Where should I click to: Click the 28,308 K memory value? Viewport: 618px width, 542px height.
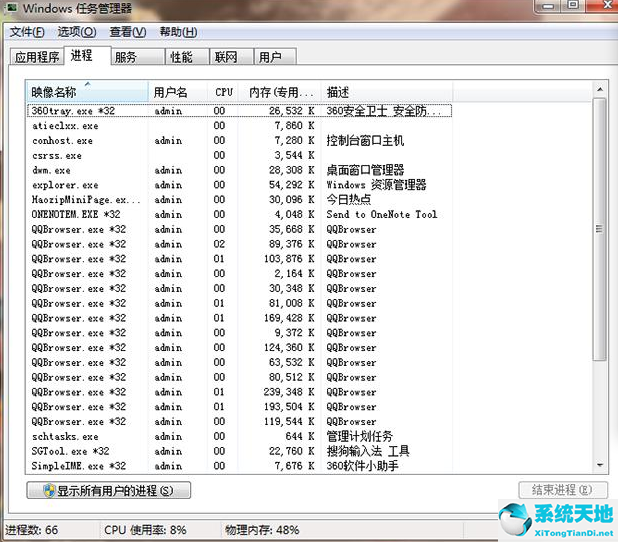coord(292,170)
